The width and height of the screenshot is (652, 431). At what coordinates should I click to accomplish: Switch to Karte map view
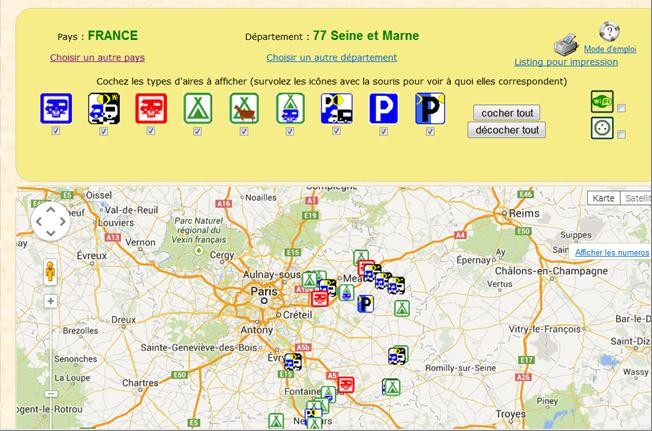point(604,198)
